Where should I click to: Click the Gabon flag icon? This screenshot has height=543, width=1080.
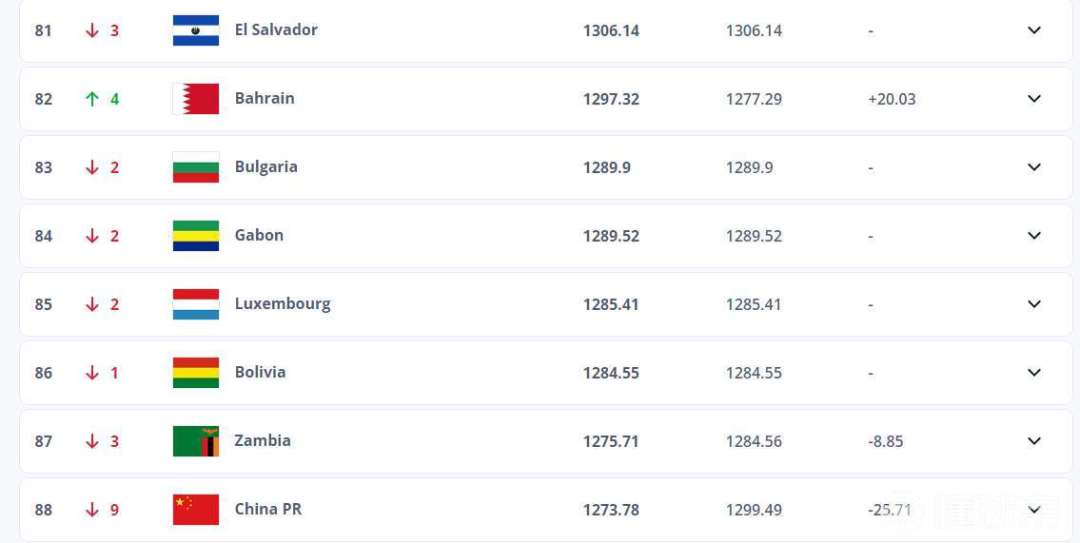(x=196, y=236)
